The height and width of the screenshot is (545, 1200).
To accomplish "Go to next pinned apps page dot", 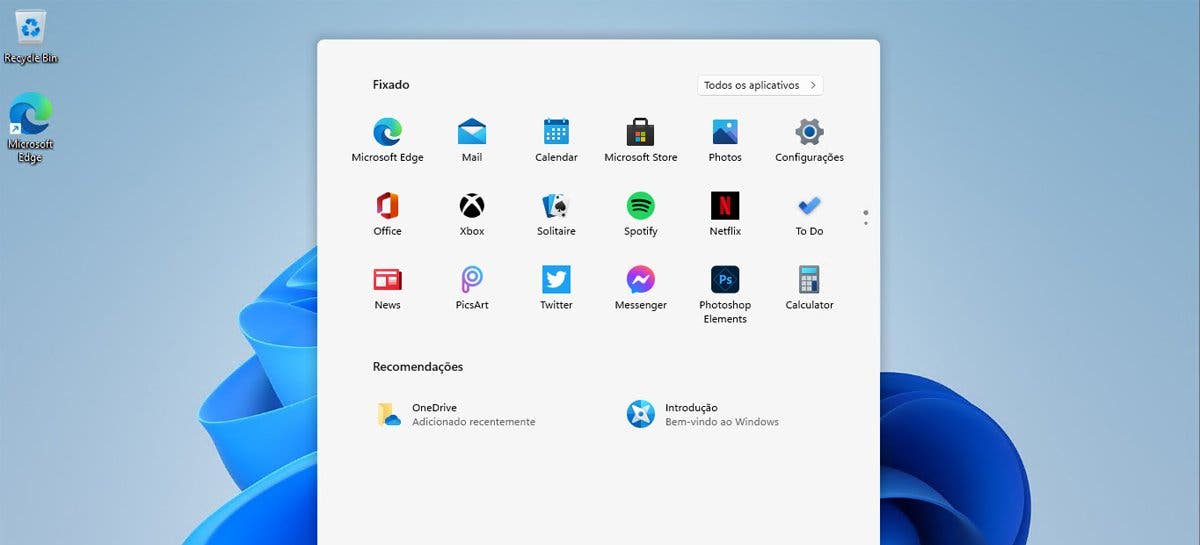I will tap(865, 223).
